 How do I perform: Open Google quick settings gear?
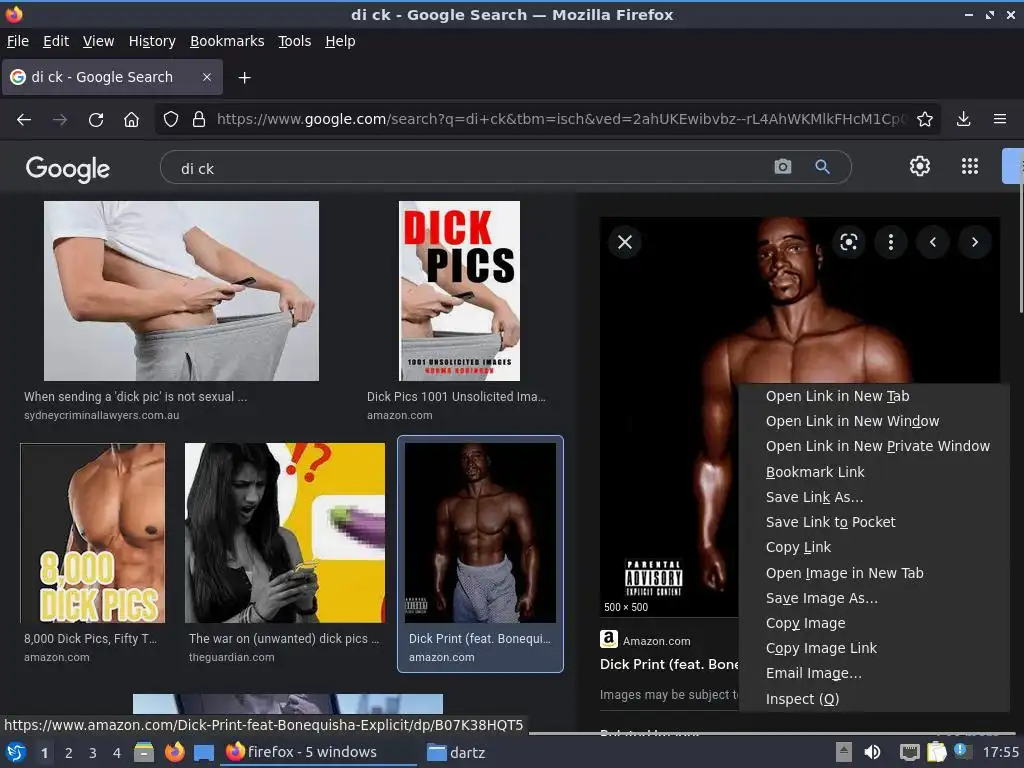click(x=920, y=167)
